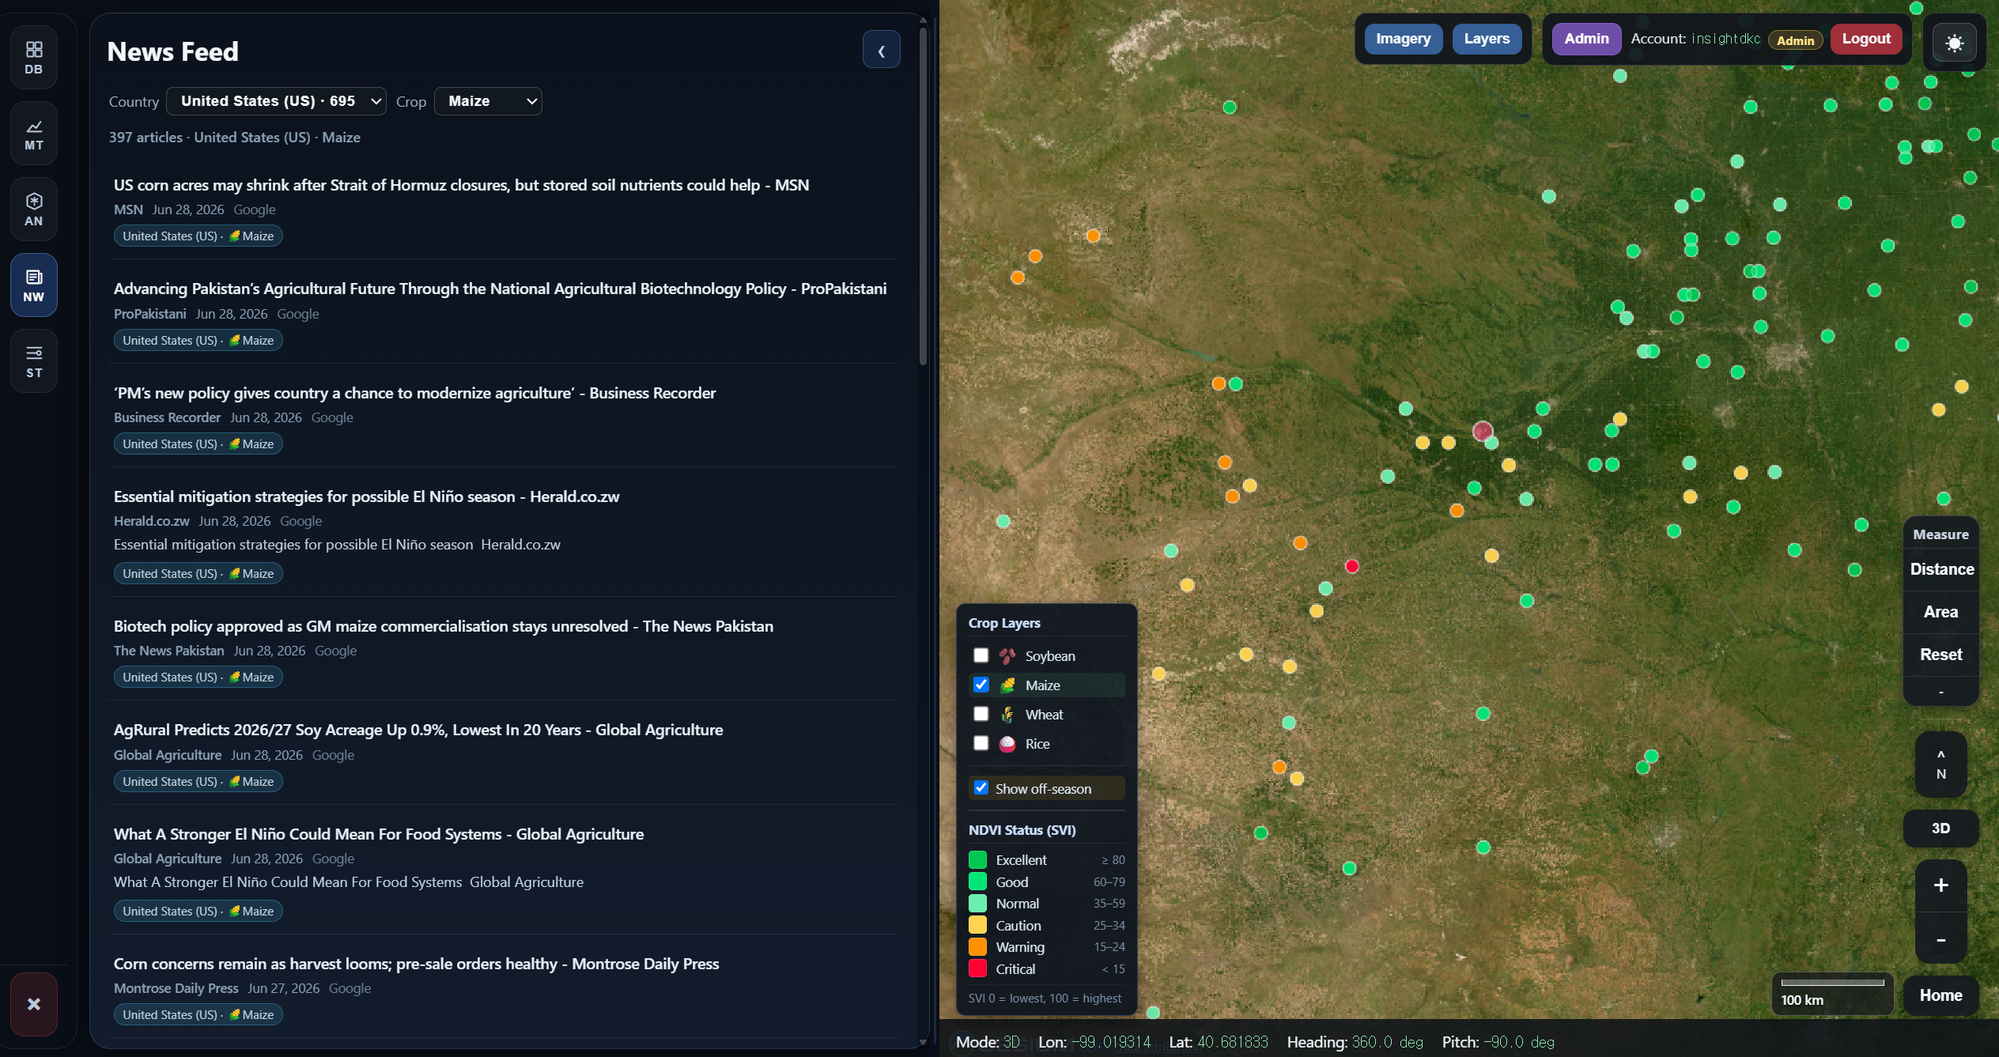Open the DB dashboard sidebar icon
Screen dimensions: 1999x1057
coord(34,58)
